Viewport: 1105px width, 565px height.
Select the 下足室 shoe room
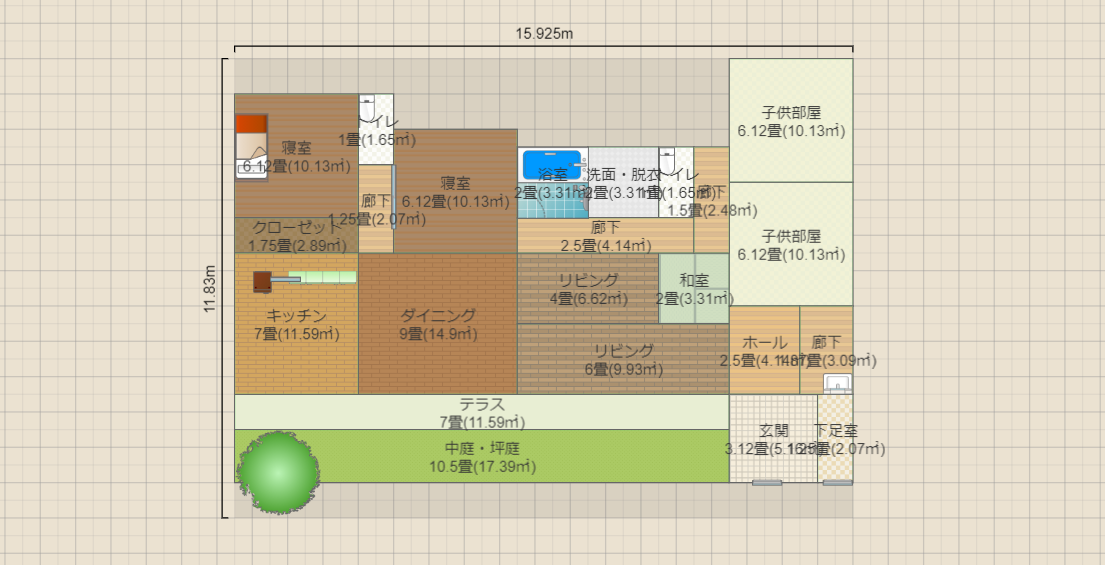click(x=835, y=438)
